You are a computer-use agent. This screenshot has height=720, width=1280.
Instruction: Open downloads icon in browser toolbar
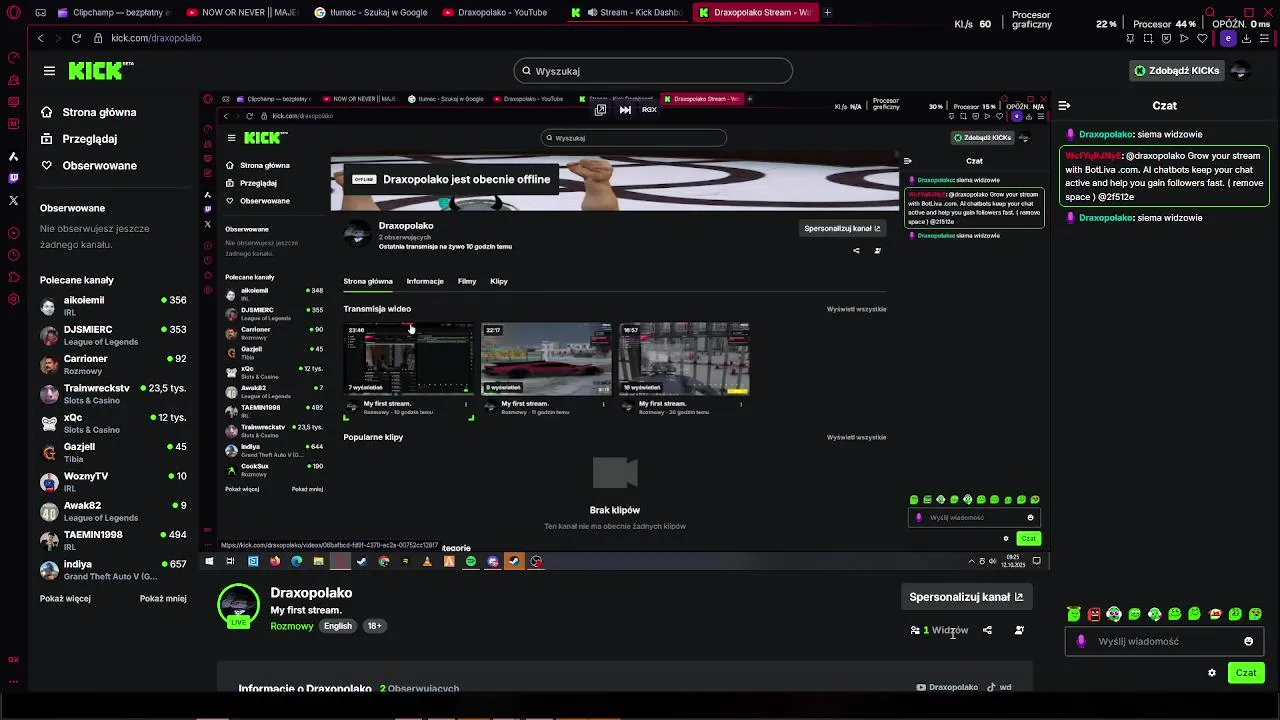(x=1246, y=38)
